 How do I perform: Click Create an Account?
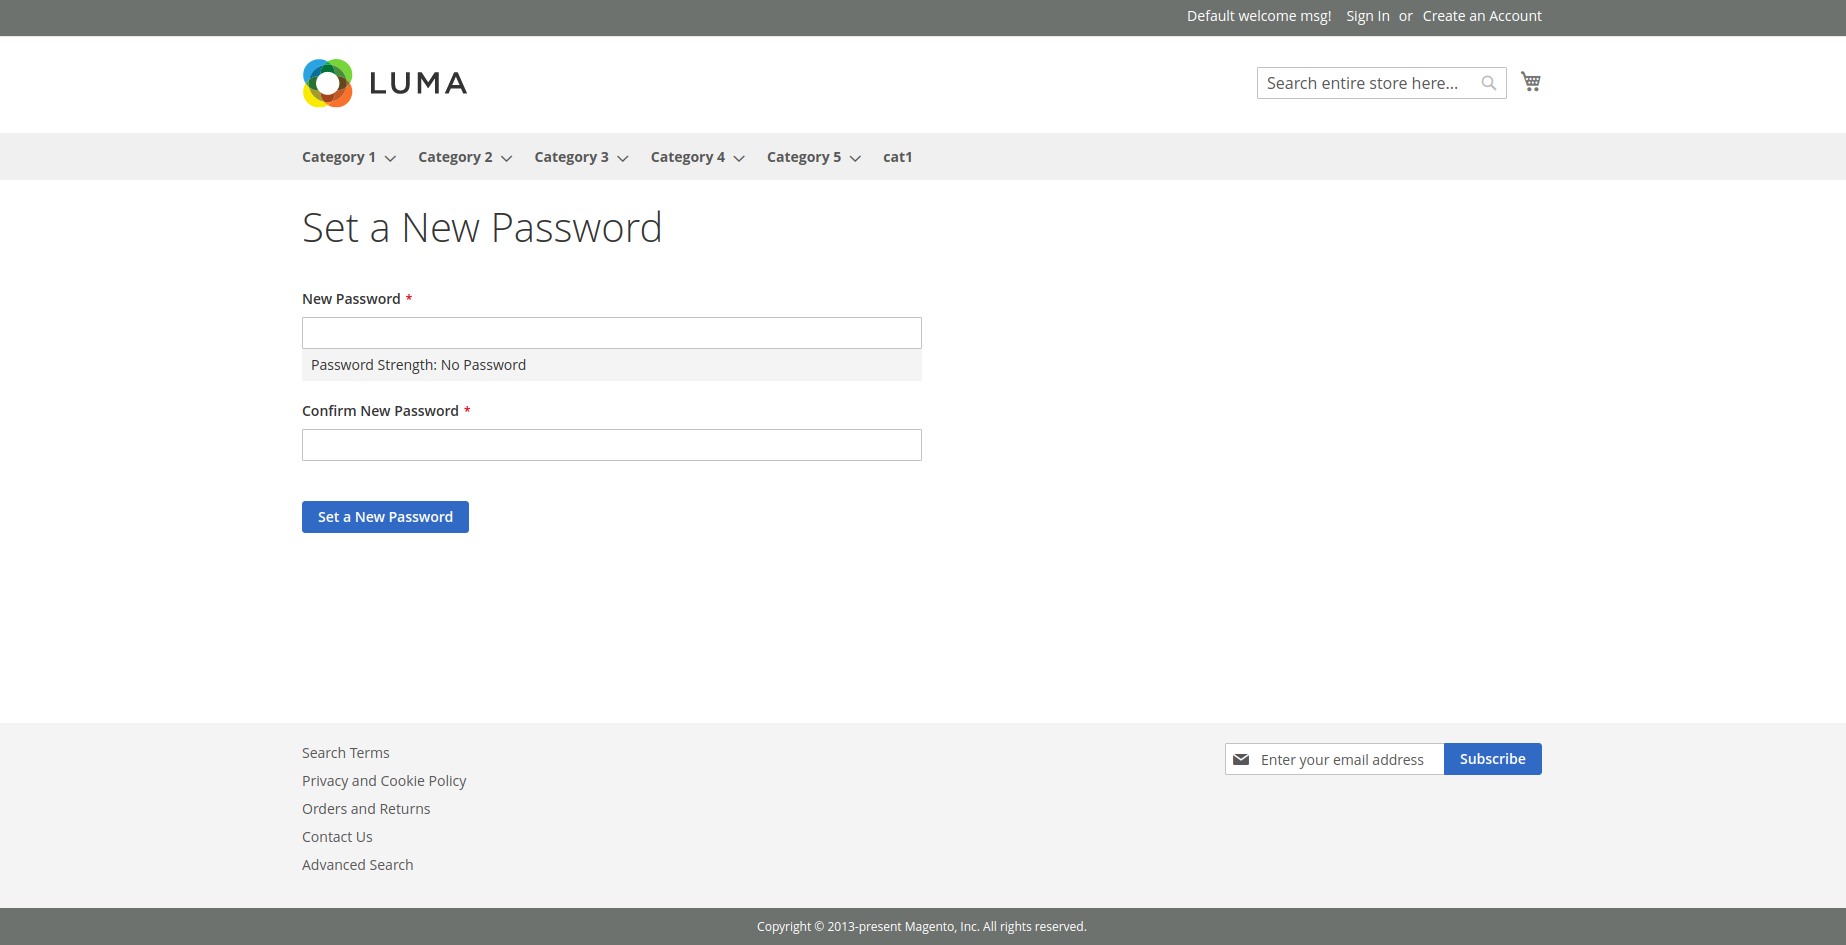(1482, 16)
